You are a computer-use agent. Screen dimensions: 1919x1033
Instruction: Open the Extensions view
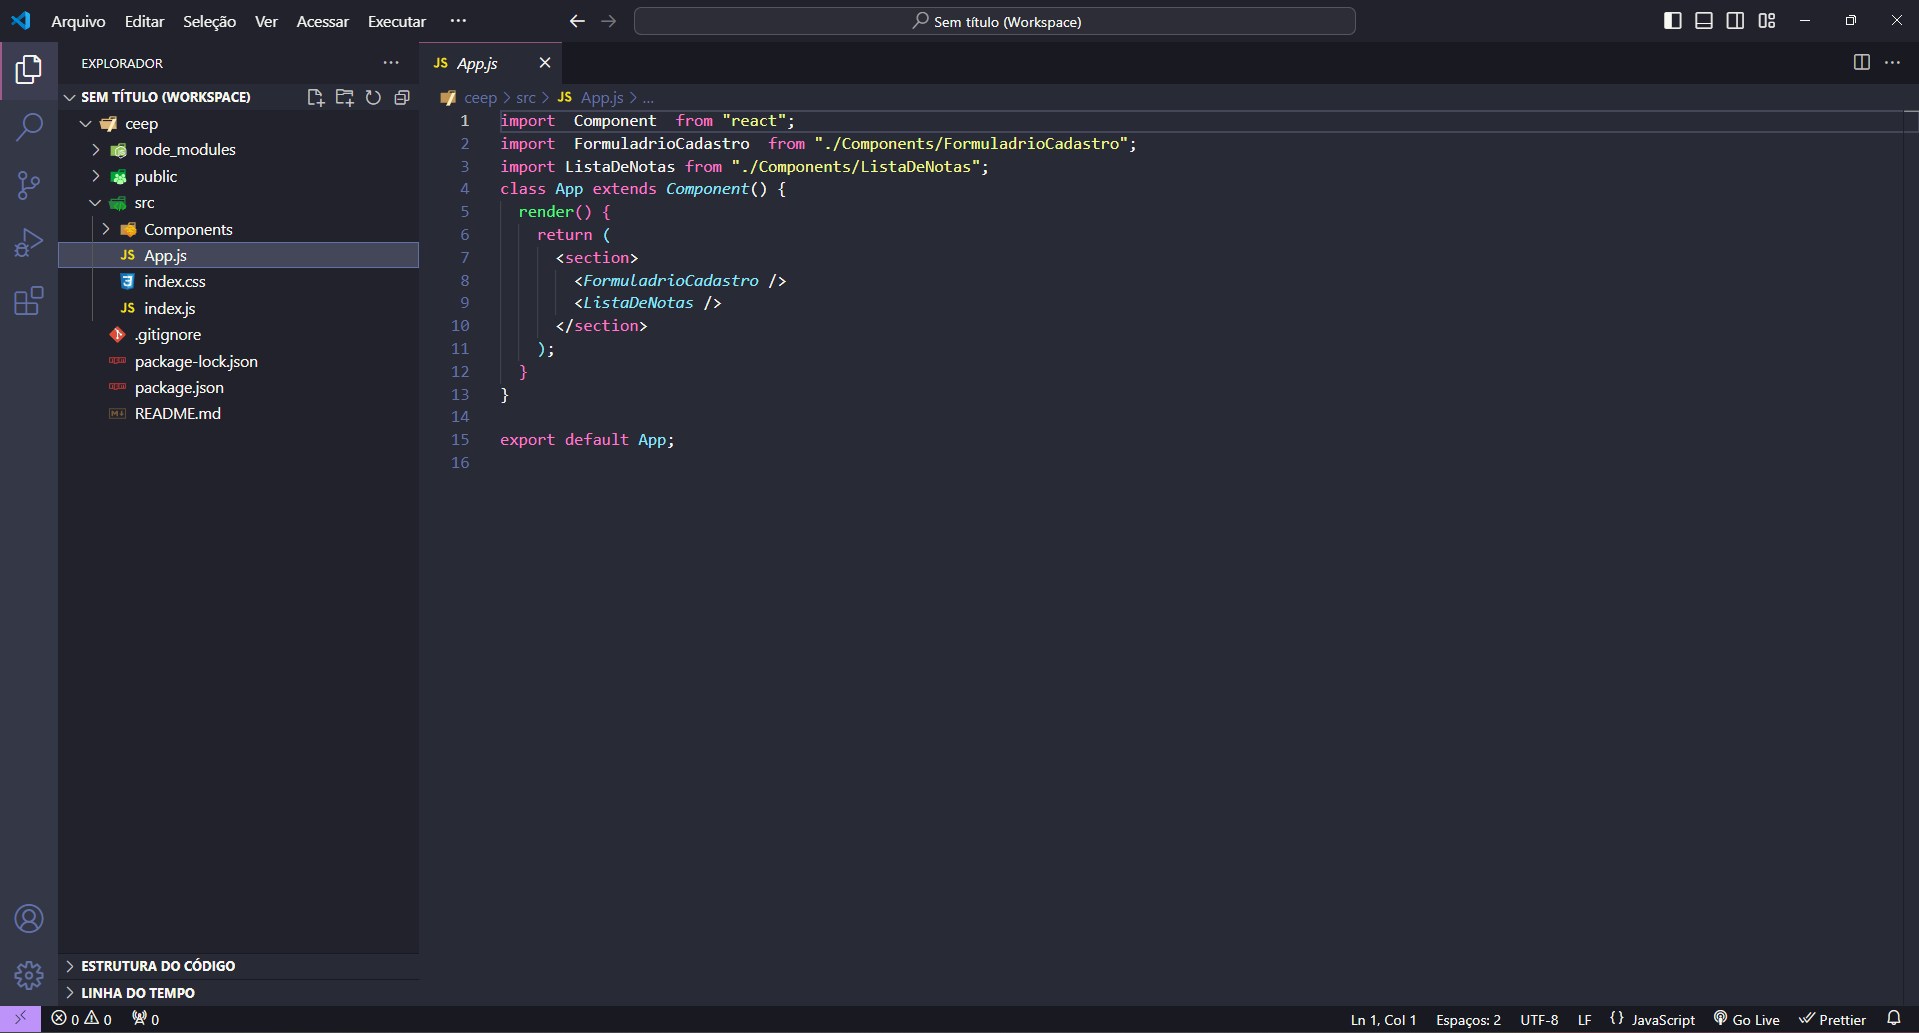[x=29, y=301]
